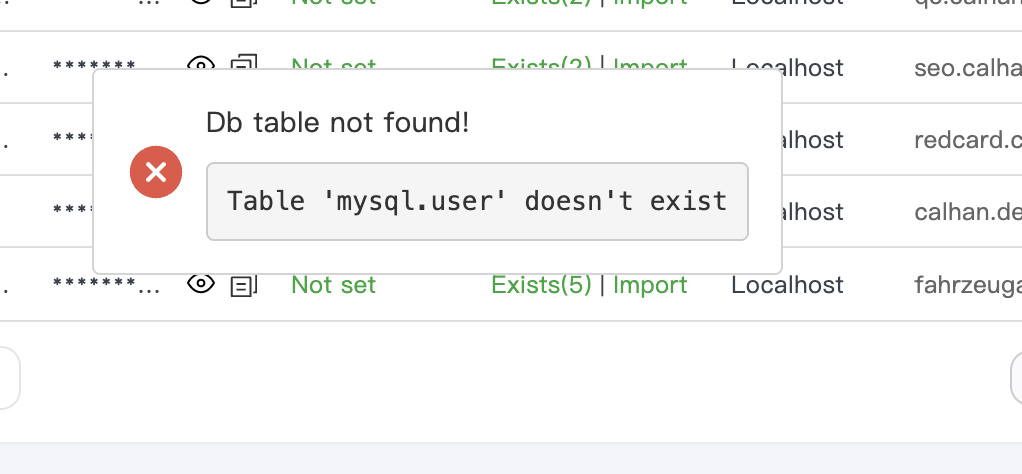Click Localhost in the fahrzeuga row

tap(787, 285)
